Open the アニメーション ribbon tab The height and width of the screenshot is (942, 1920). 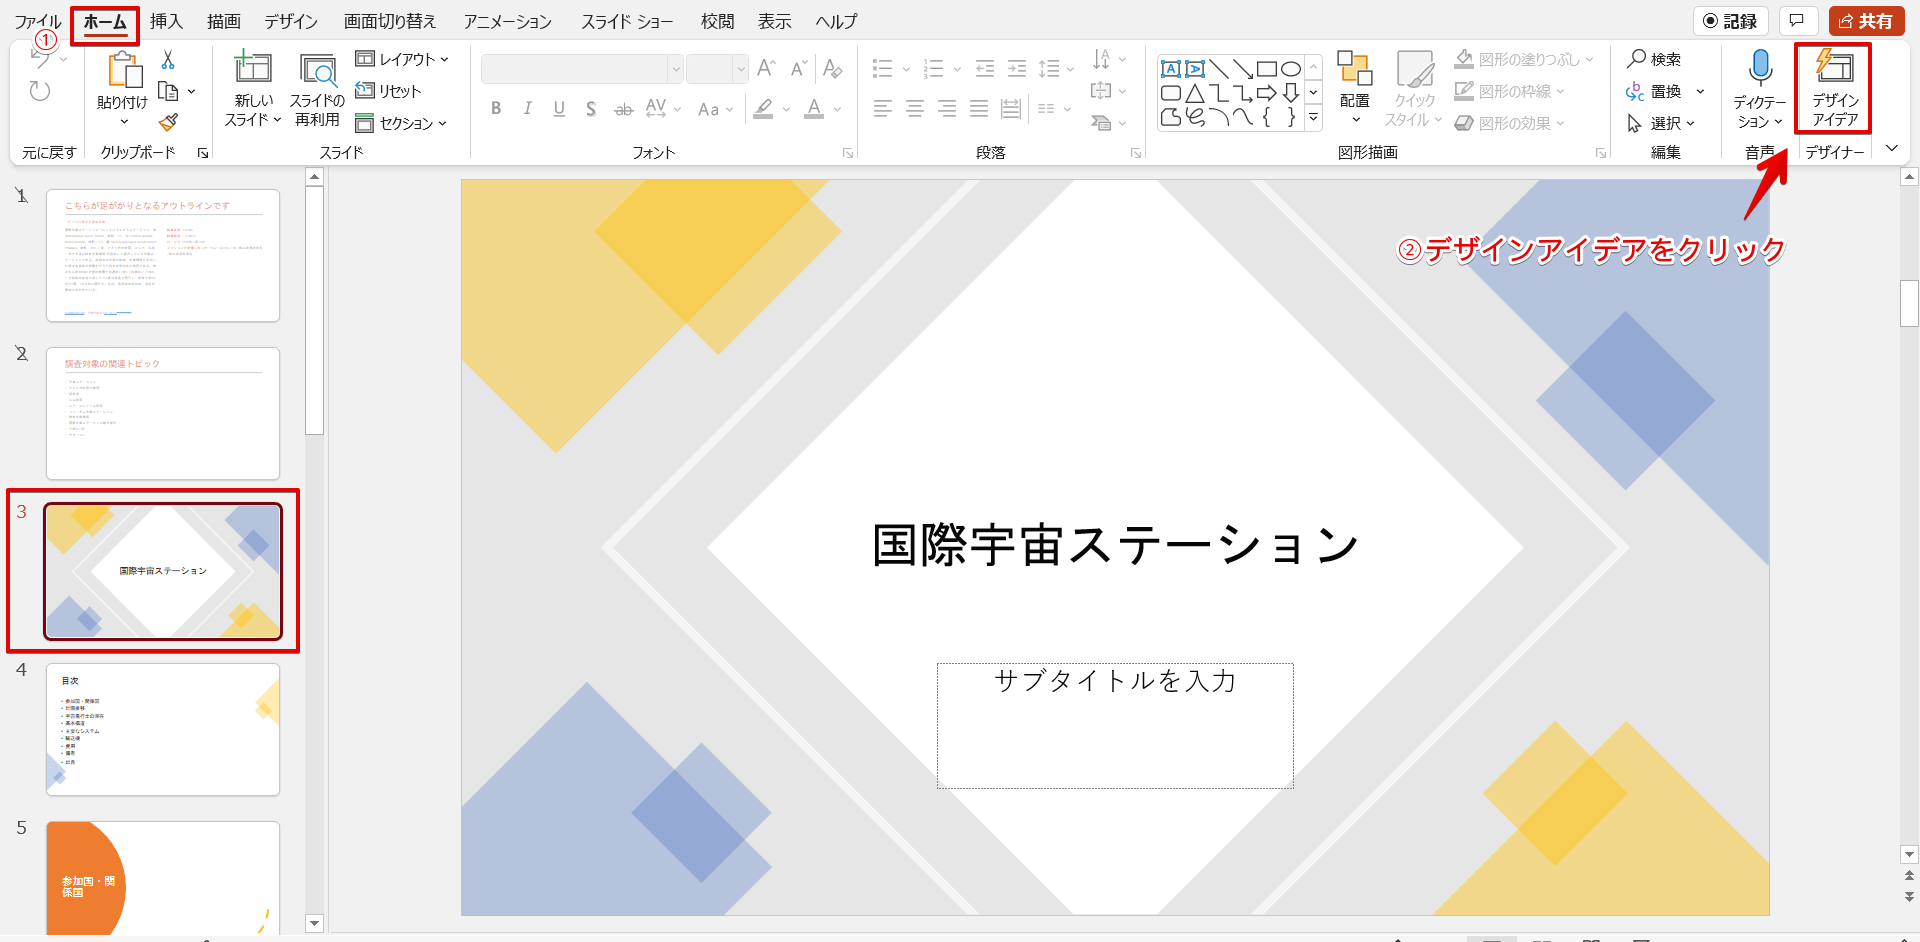(x=506, y=20)
